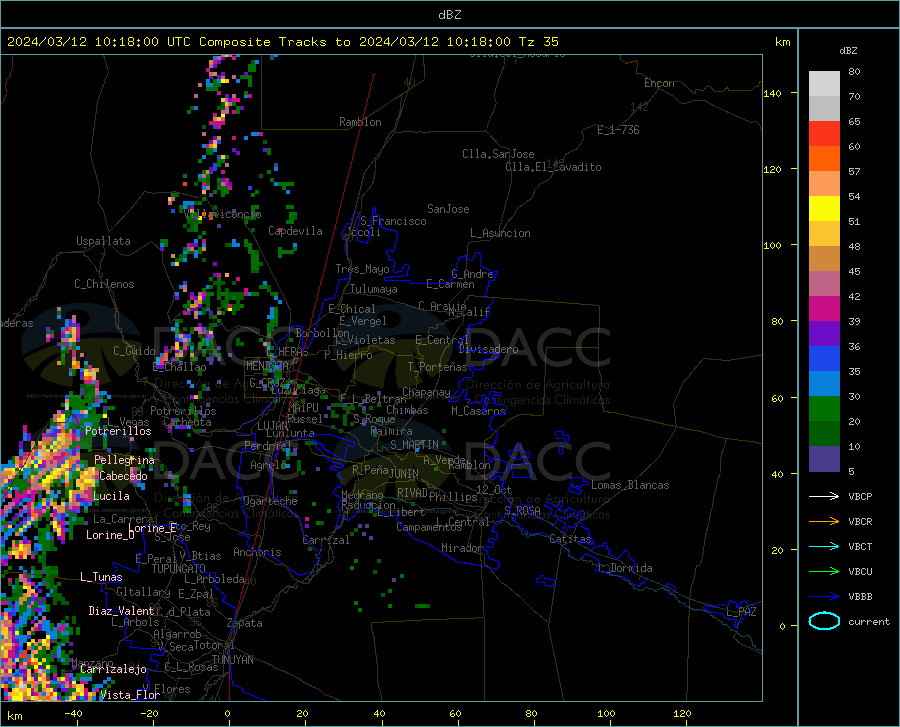Click the green VBCU arrow icon
The width and height of the screenshot is (900, 727).
824,572
